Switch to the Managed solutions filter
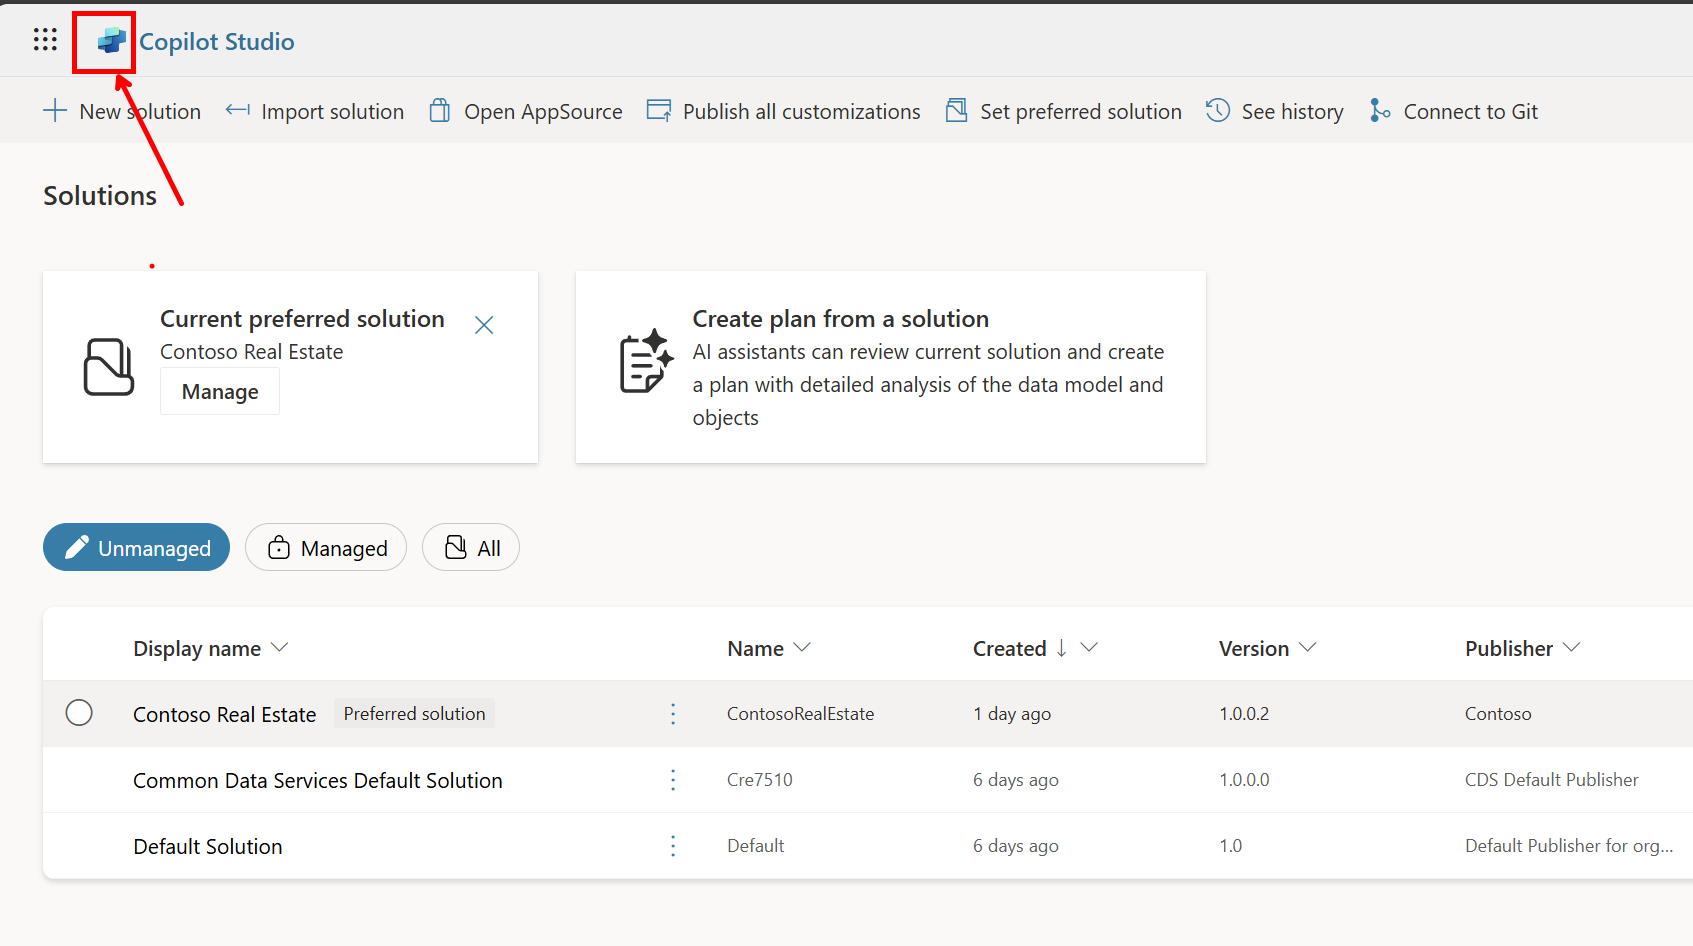 [326, 548]
